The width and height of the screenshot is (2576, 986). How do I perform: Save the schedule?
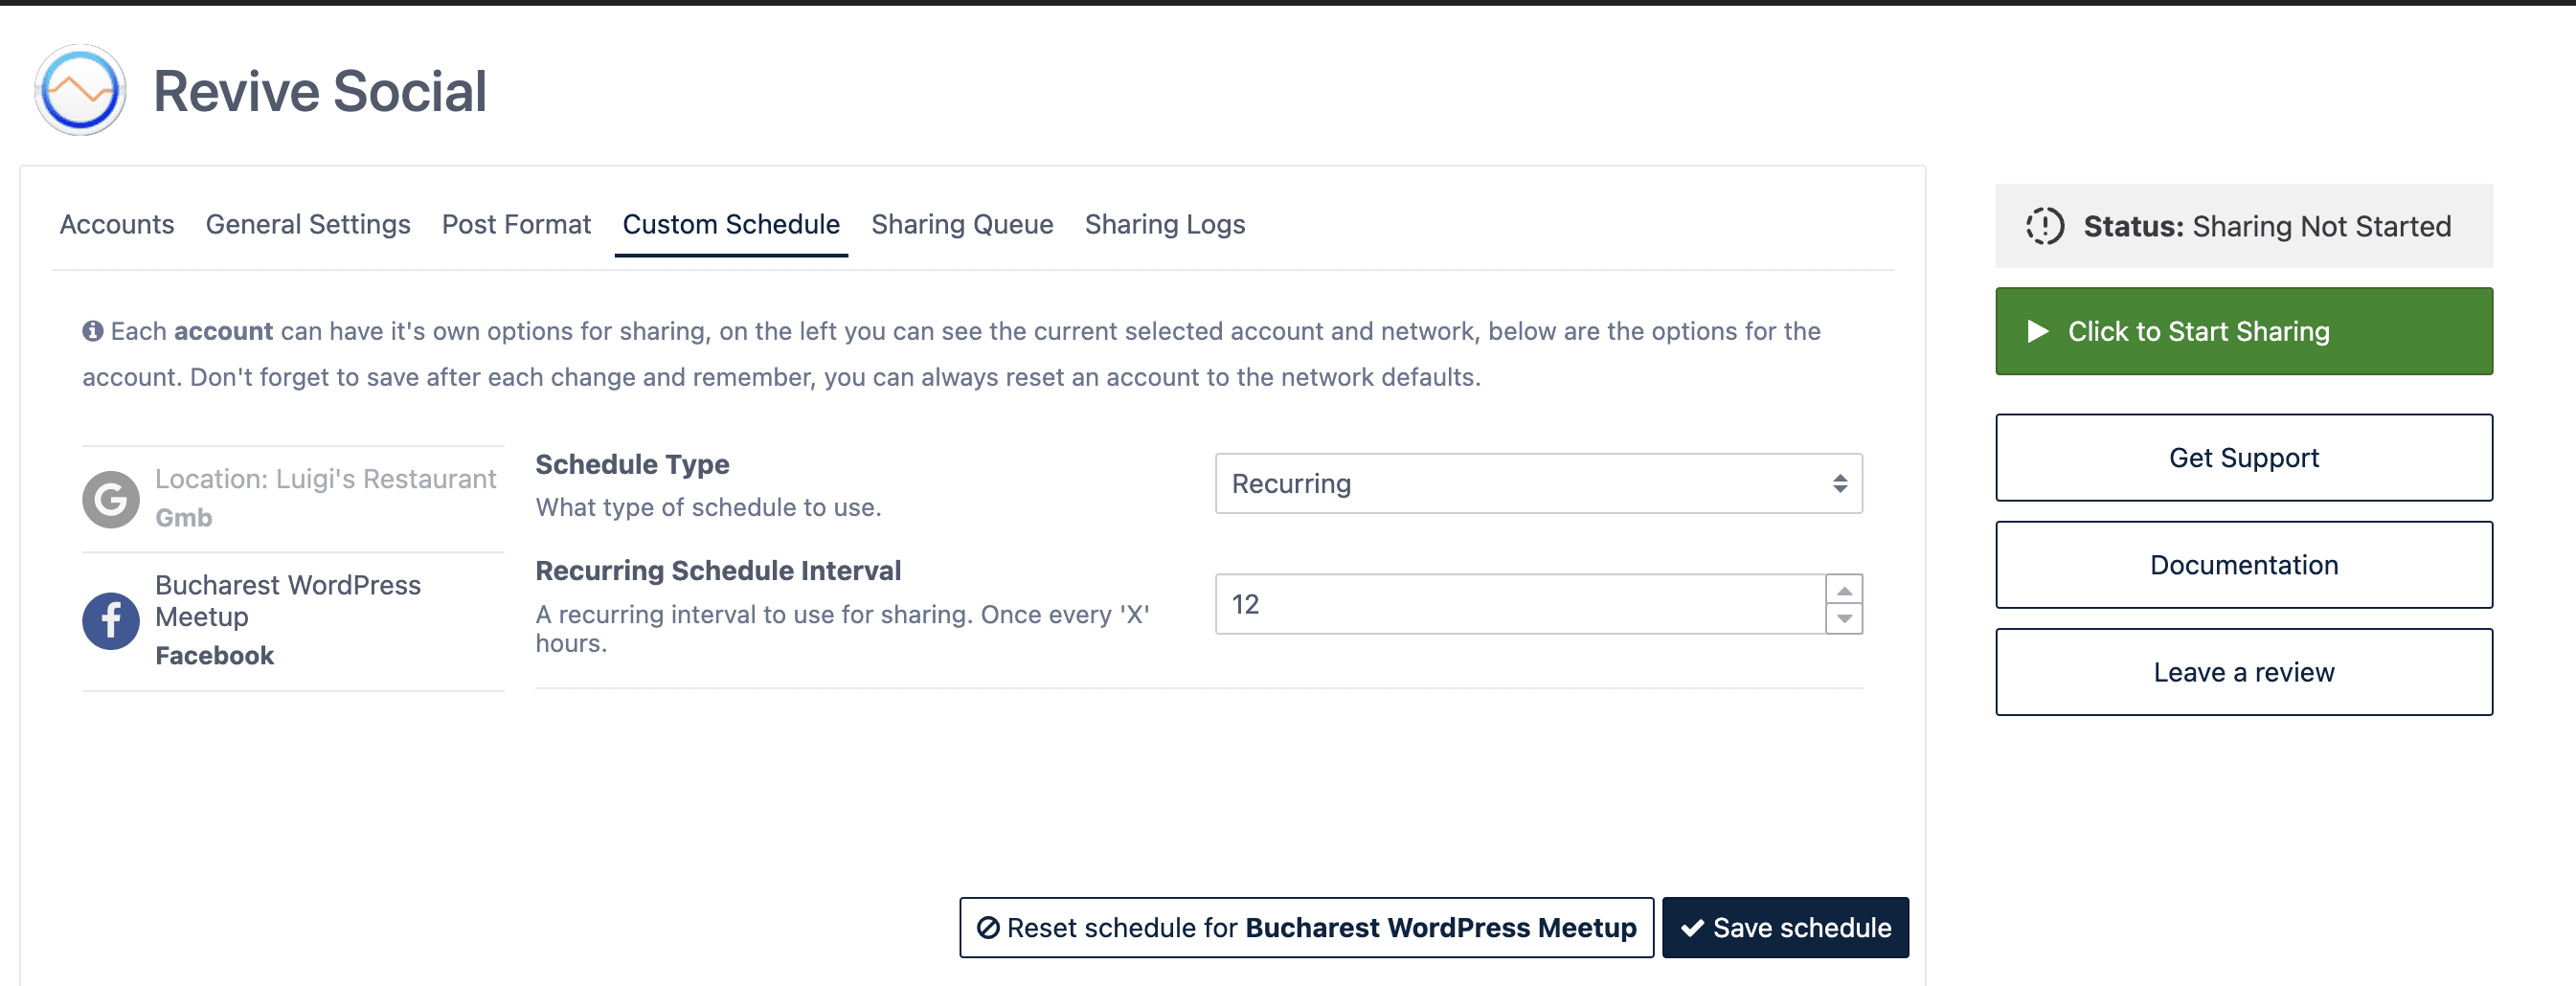(1784, 928)
